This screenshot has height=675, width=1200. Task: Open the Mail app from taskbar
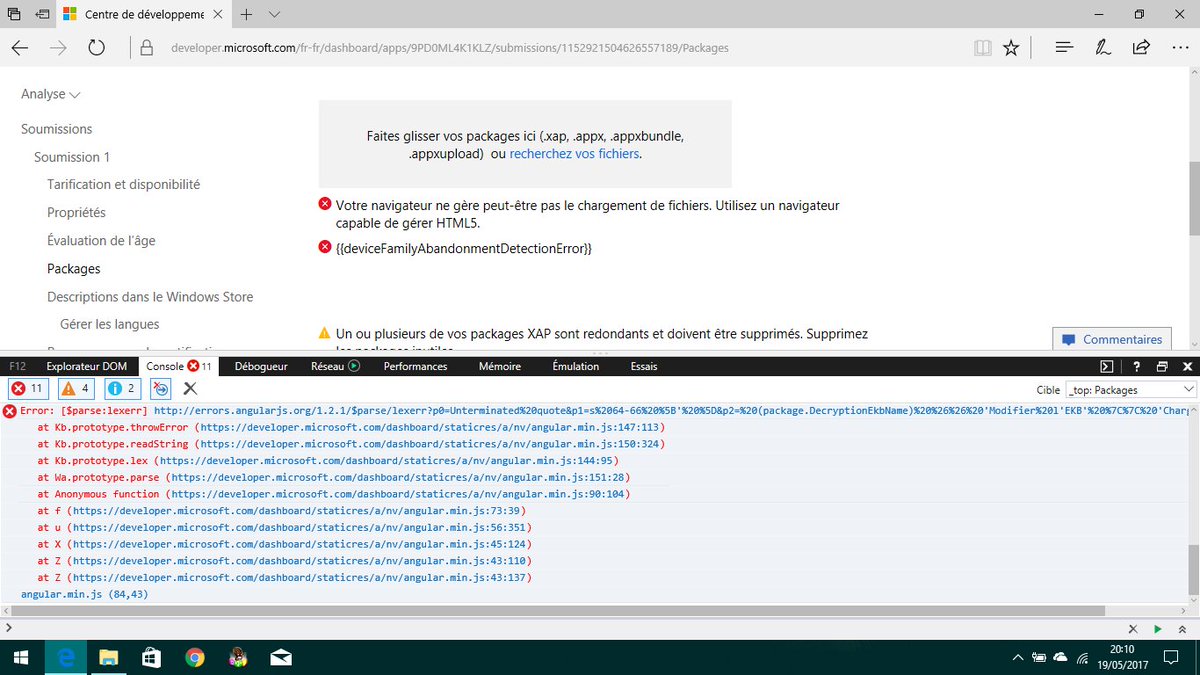[281, 657]
